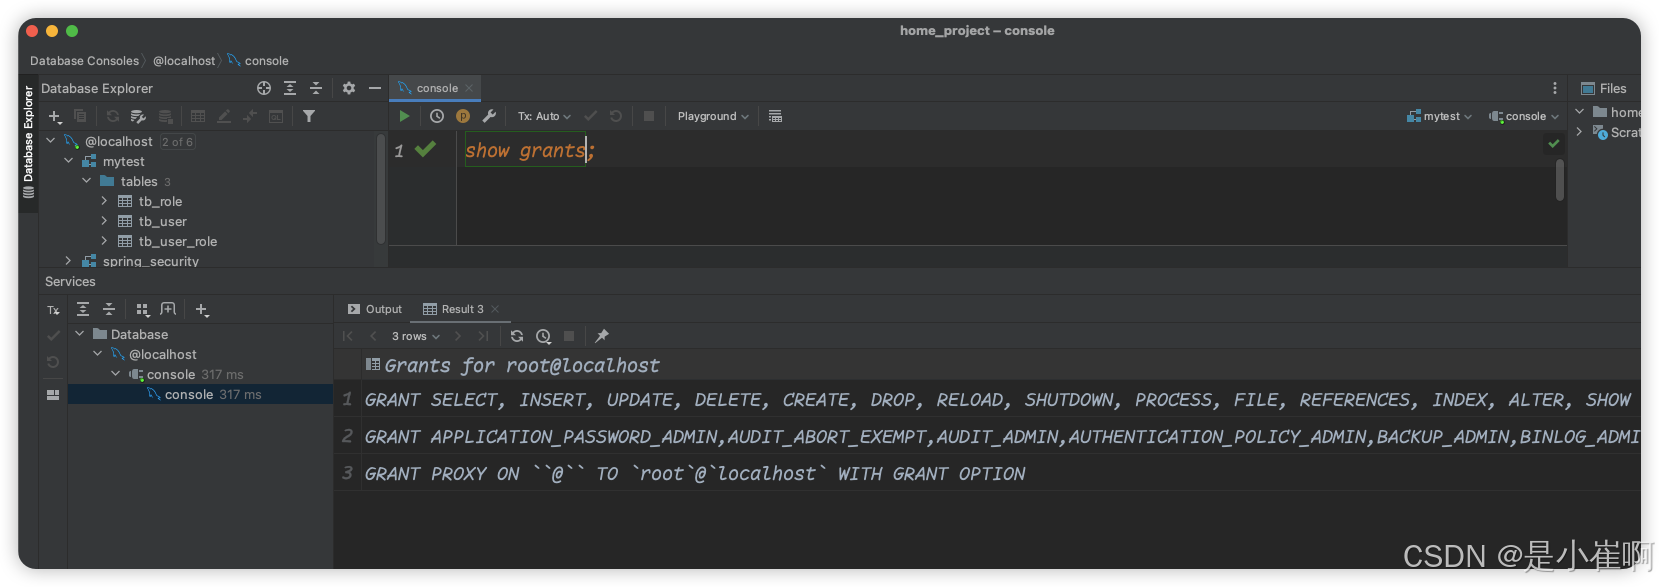The width and height of the screenshot is (1659, 587).
Task: Reload the result page with refresh icon
Action: (517, 336)
